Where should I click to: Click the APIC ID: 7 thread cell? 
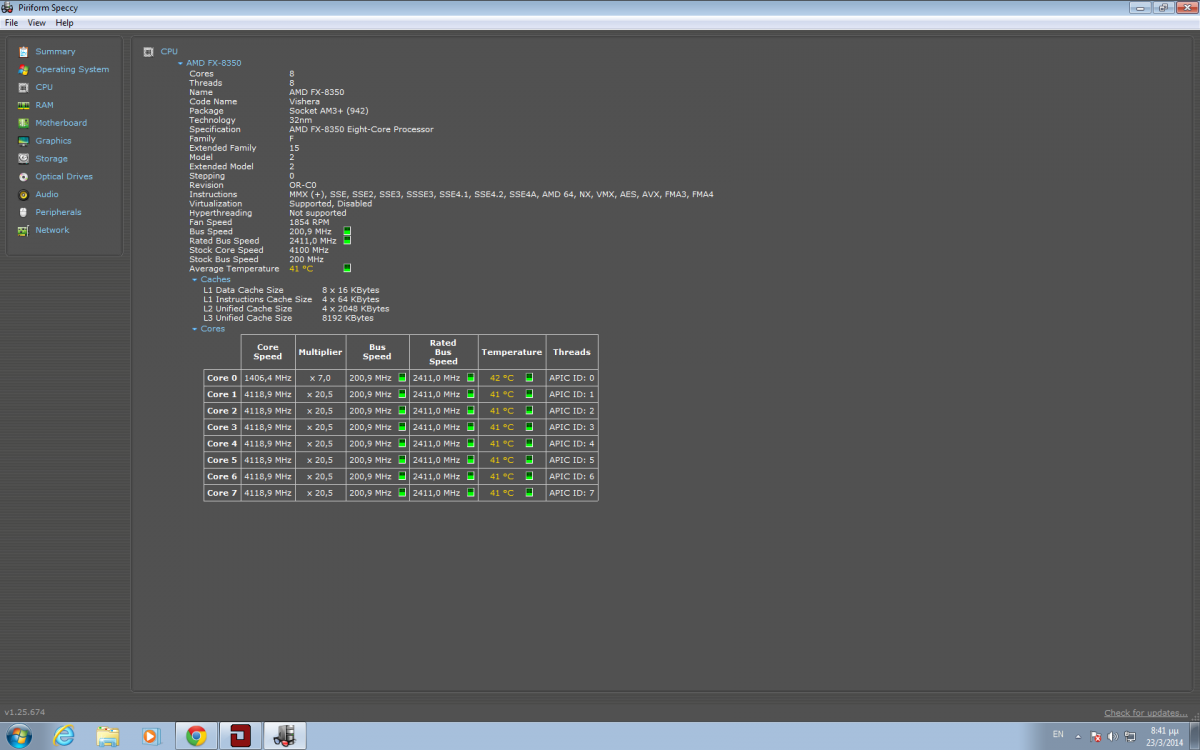click(x=572, y=493)
